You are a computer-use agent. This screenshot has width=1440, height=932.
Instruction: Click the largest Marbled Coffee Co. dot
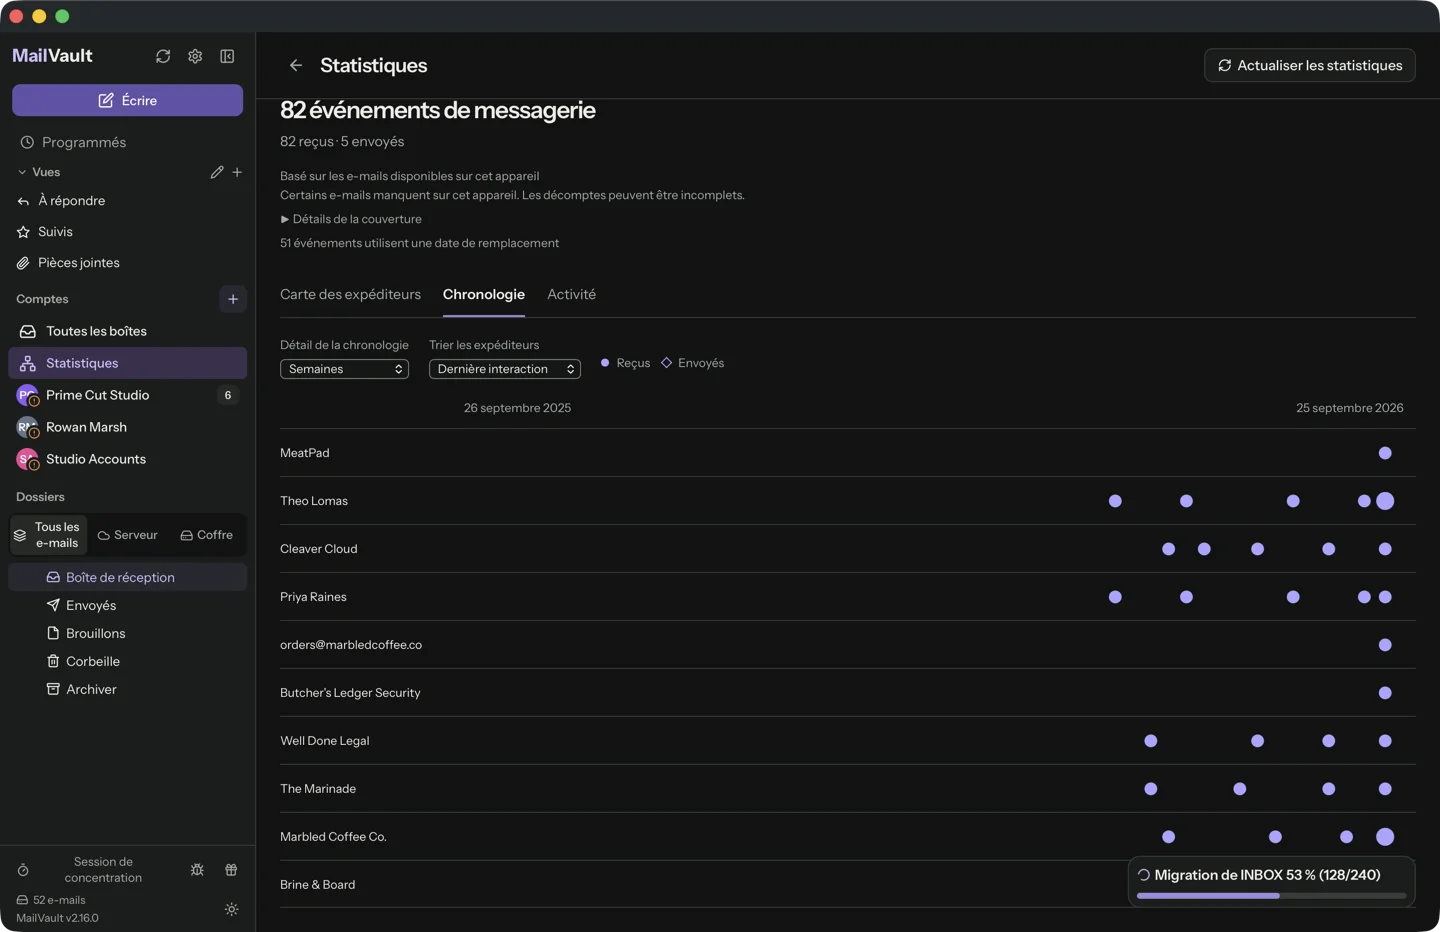pyautogui.click(x=1385, y=837)
